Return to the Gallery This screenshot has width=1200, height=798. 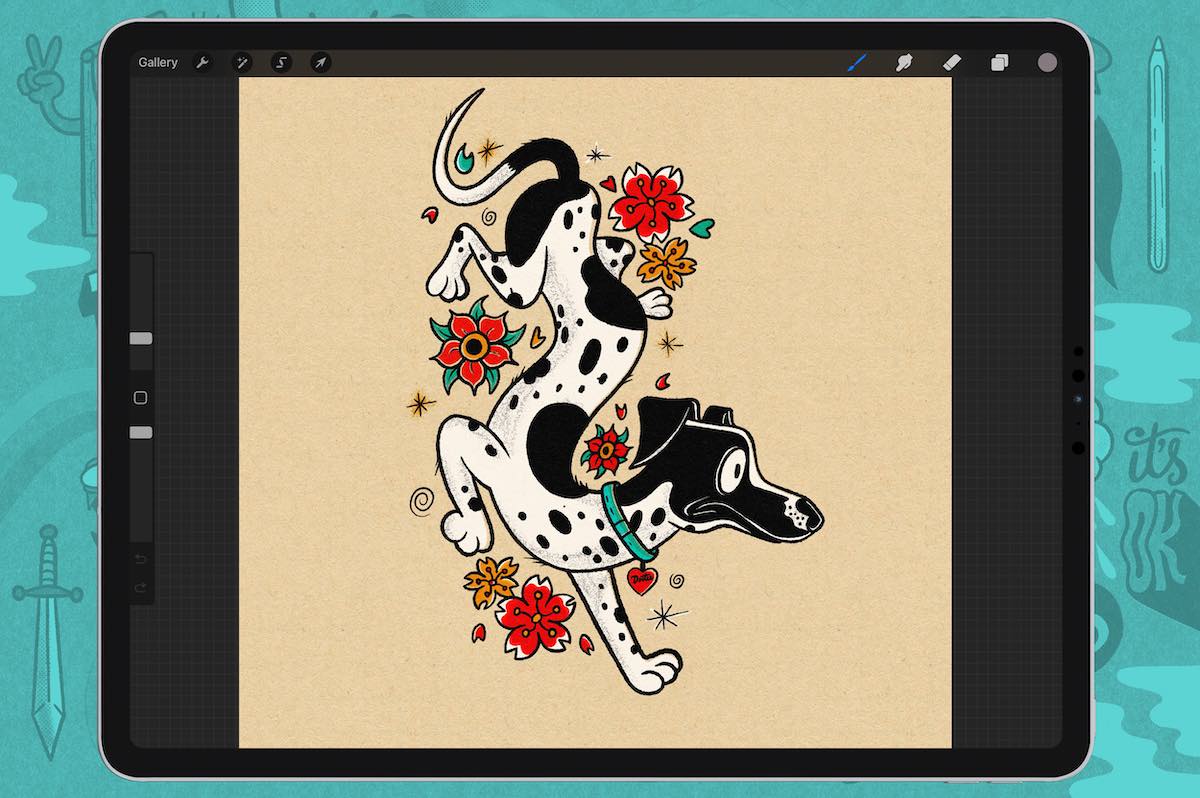(x=157, y=62)
